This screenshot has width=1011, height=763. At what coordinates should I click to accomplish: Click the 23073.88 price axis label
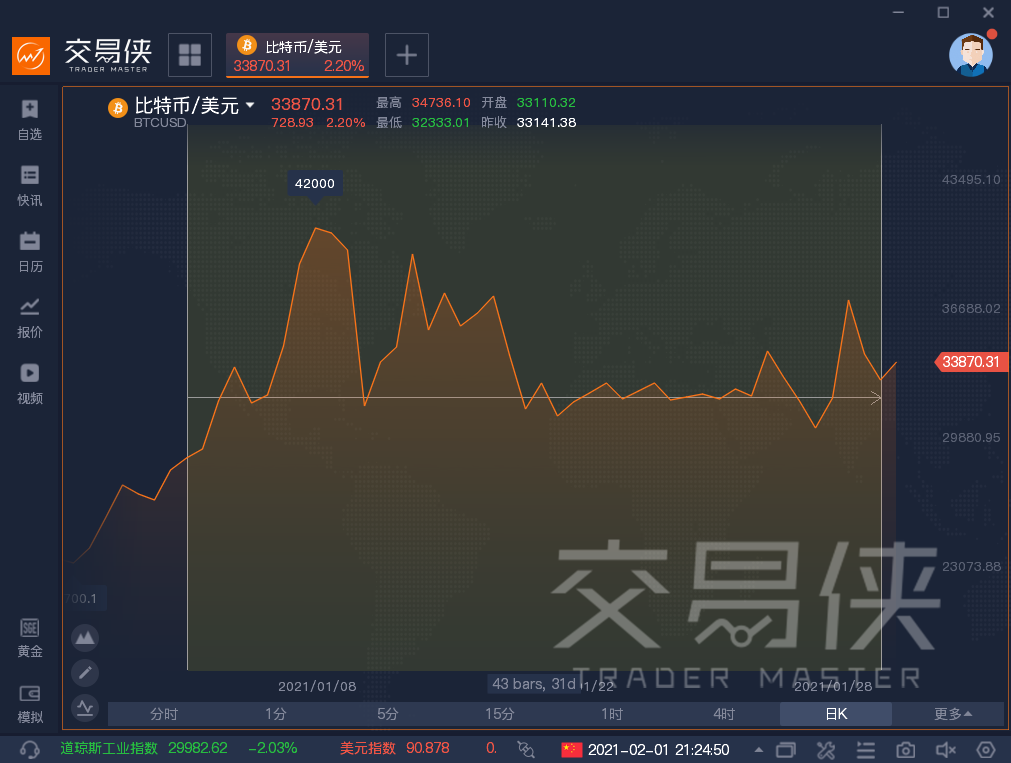point(971,566)
